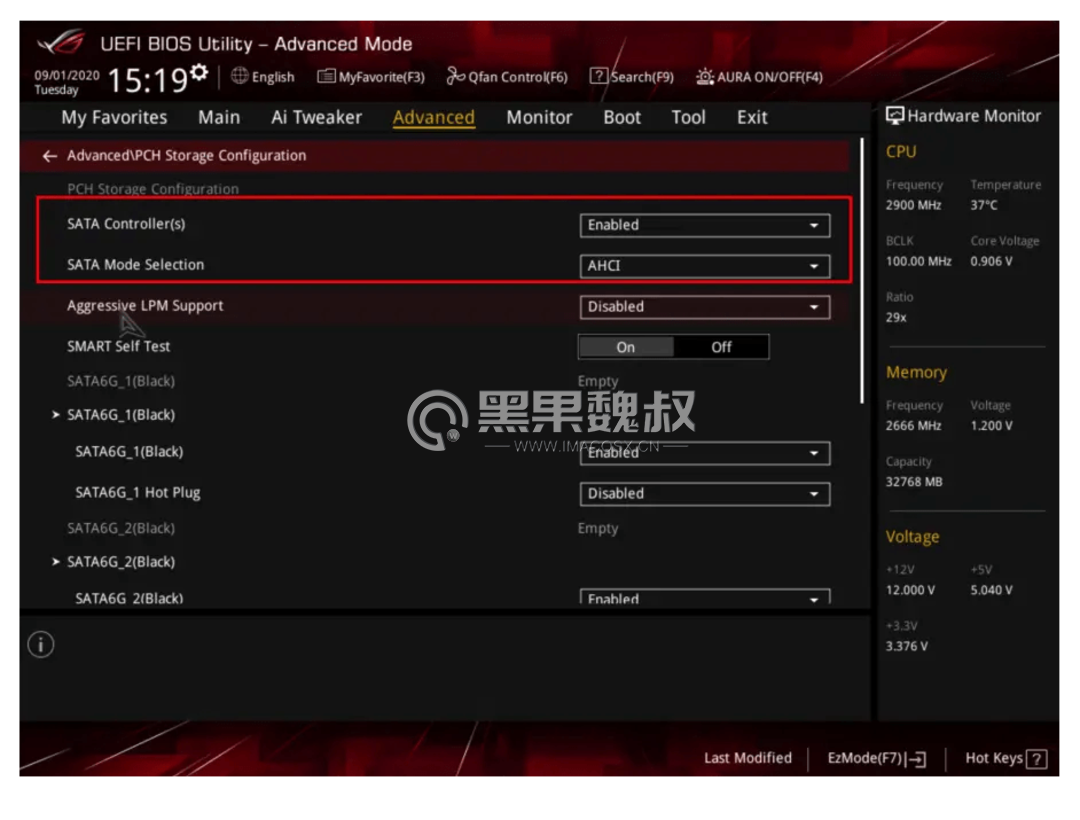Click Aggressive LPM Support label
The height and width of the screenshot is (820, 1080).
145,306
